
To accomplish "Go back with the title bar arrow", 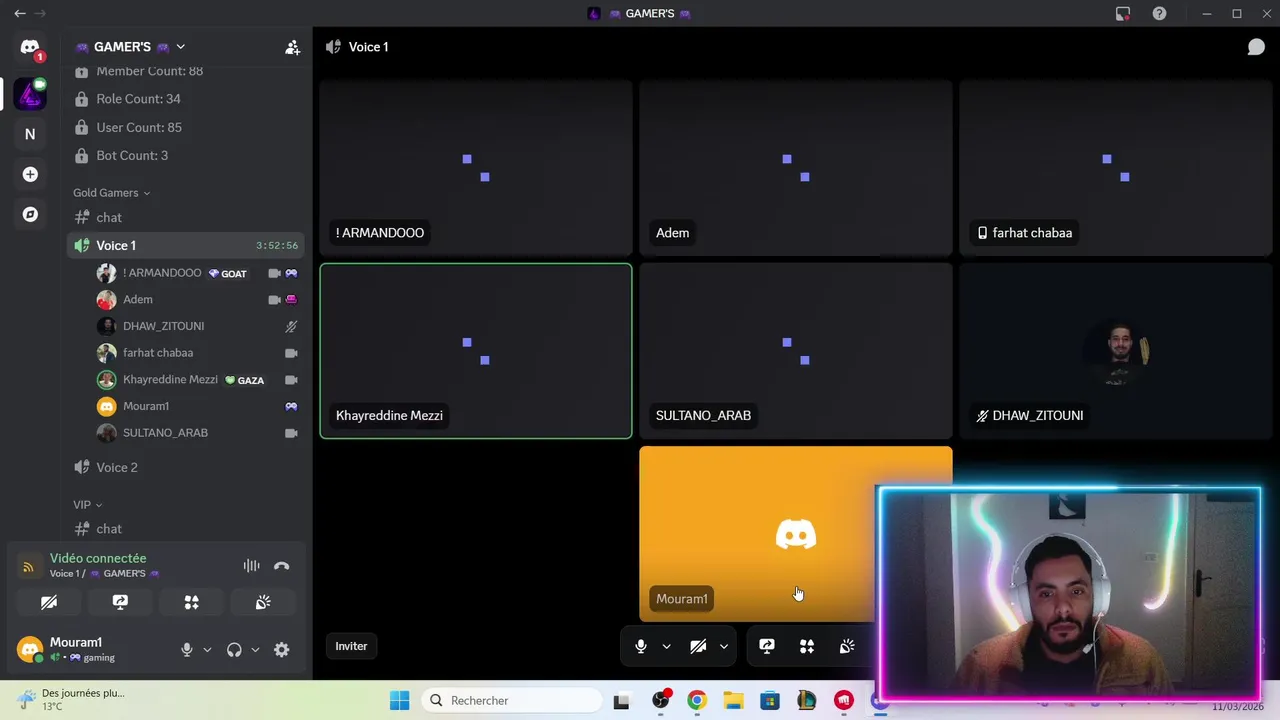I will [x=20, y=13].
